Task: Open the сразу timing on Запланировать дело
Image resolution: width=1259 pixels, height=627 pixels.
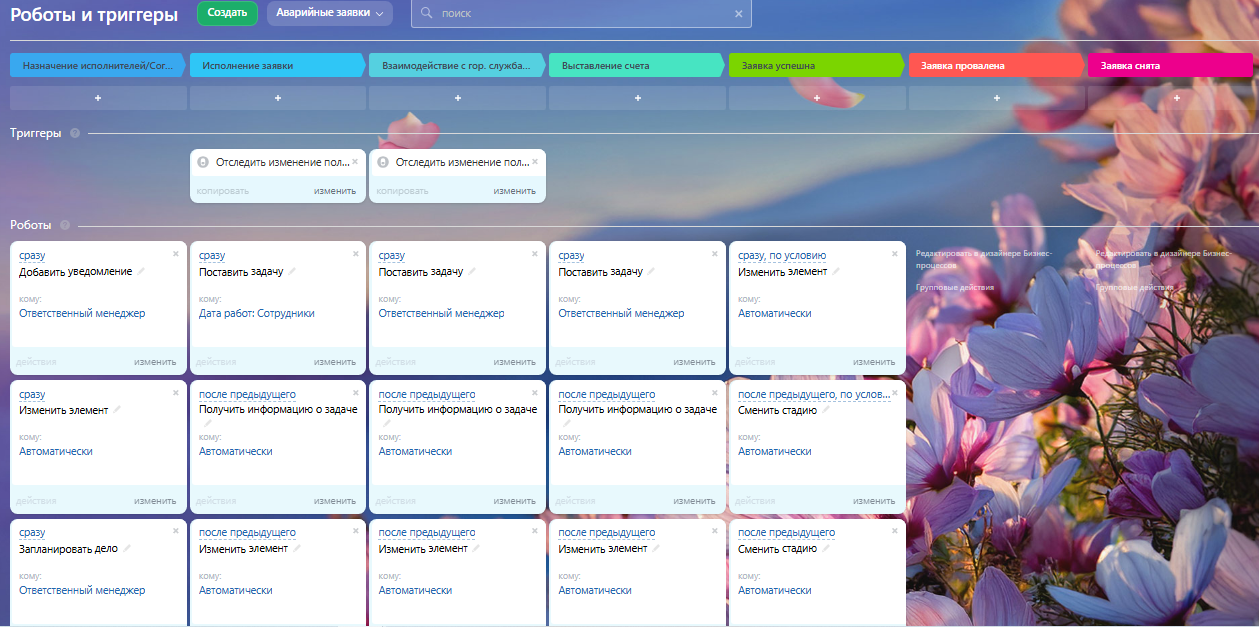Action: [x=32, y=532]
